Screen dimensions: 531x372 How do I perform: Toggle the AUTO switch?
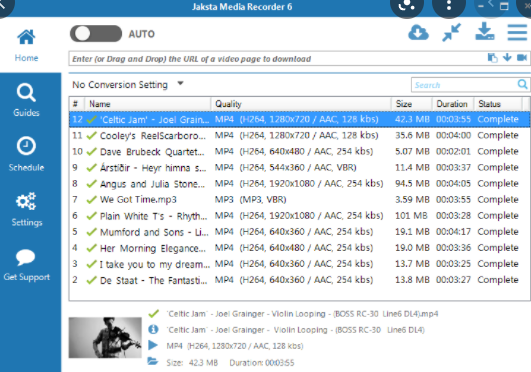96,34
